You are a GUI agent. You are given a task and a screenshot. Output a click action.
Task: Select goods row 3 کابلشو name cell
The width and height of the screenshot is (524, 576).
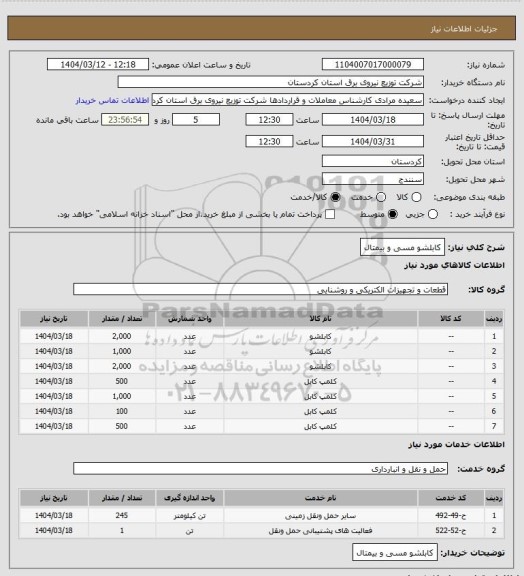point(320,366)
